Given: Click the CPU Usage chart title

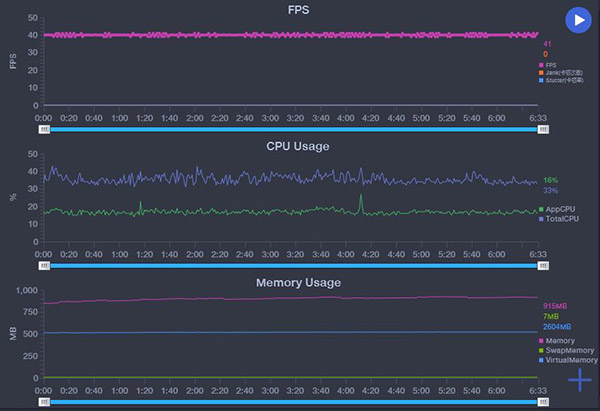Looking at the screenshot, I should (298, 146).
